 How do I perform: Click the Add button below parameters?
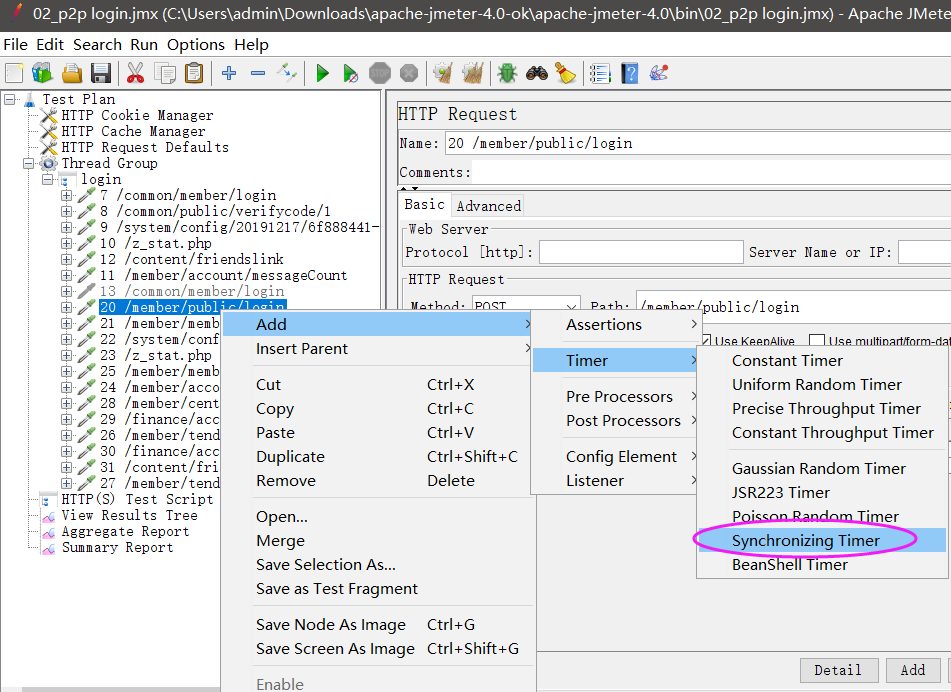pos(912,670)
